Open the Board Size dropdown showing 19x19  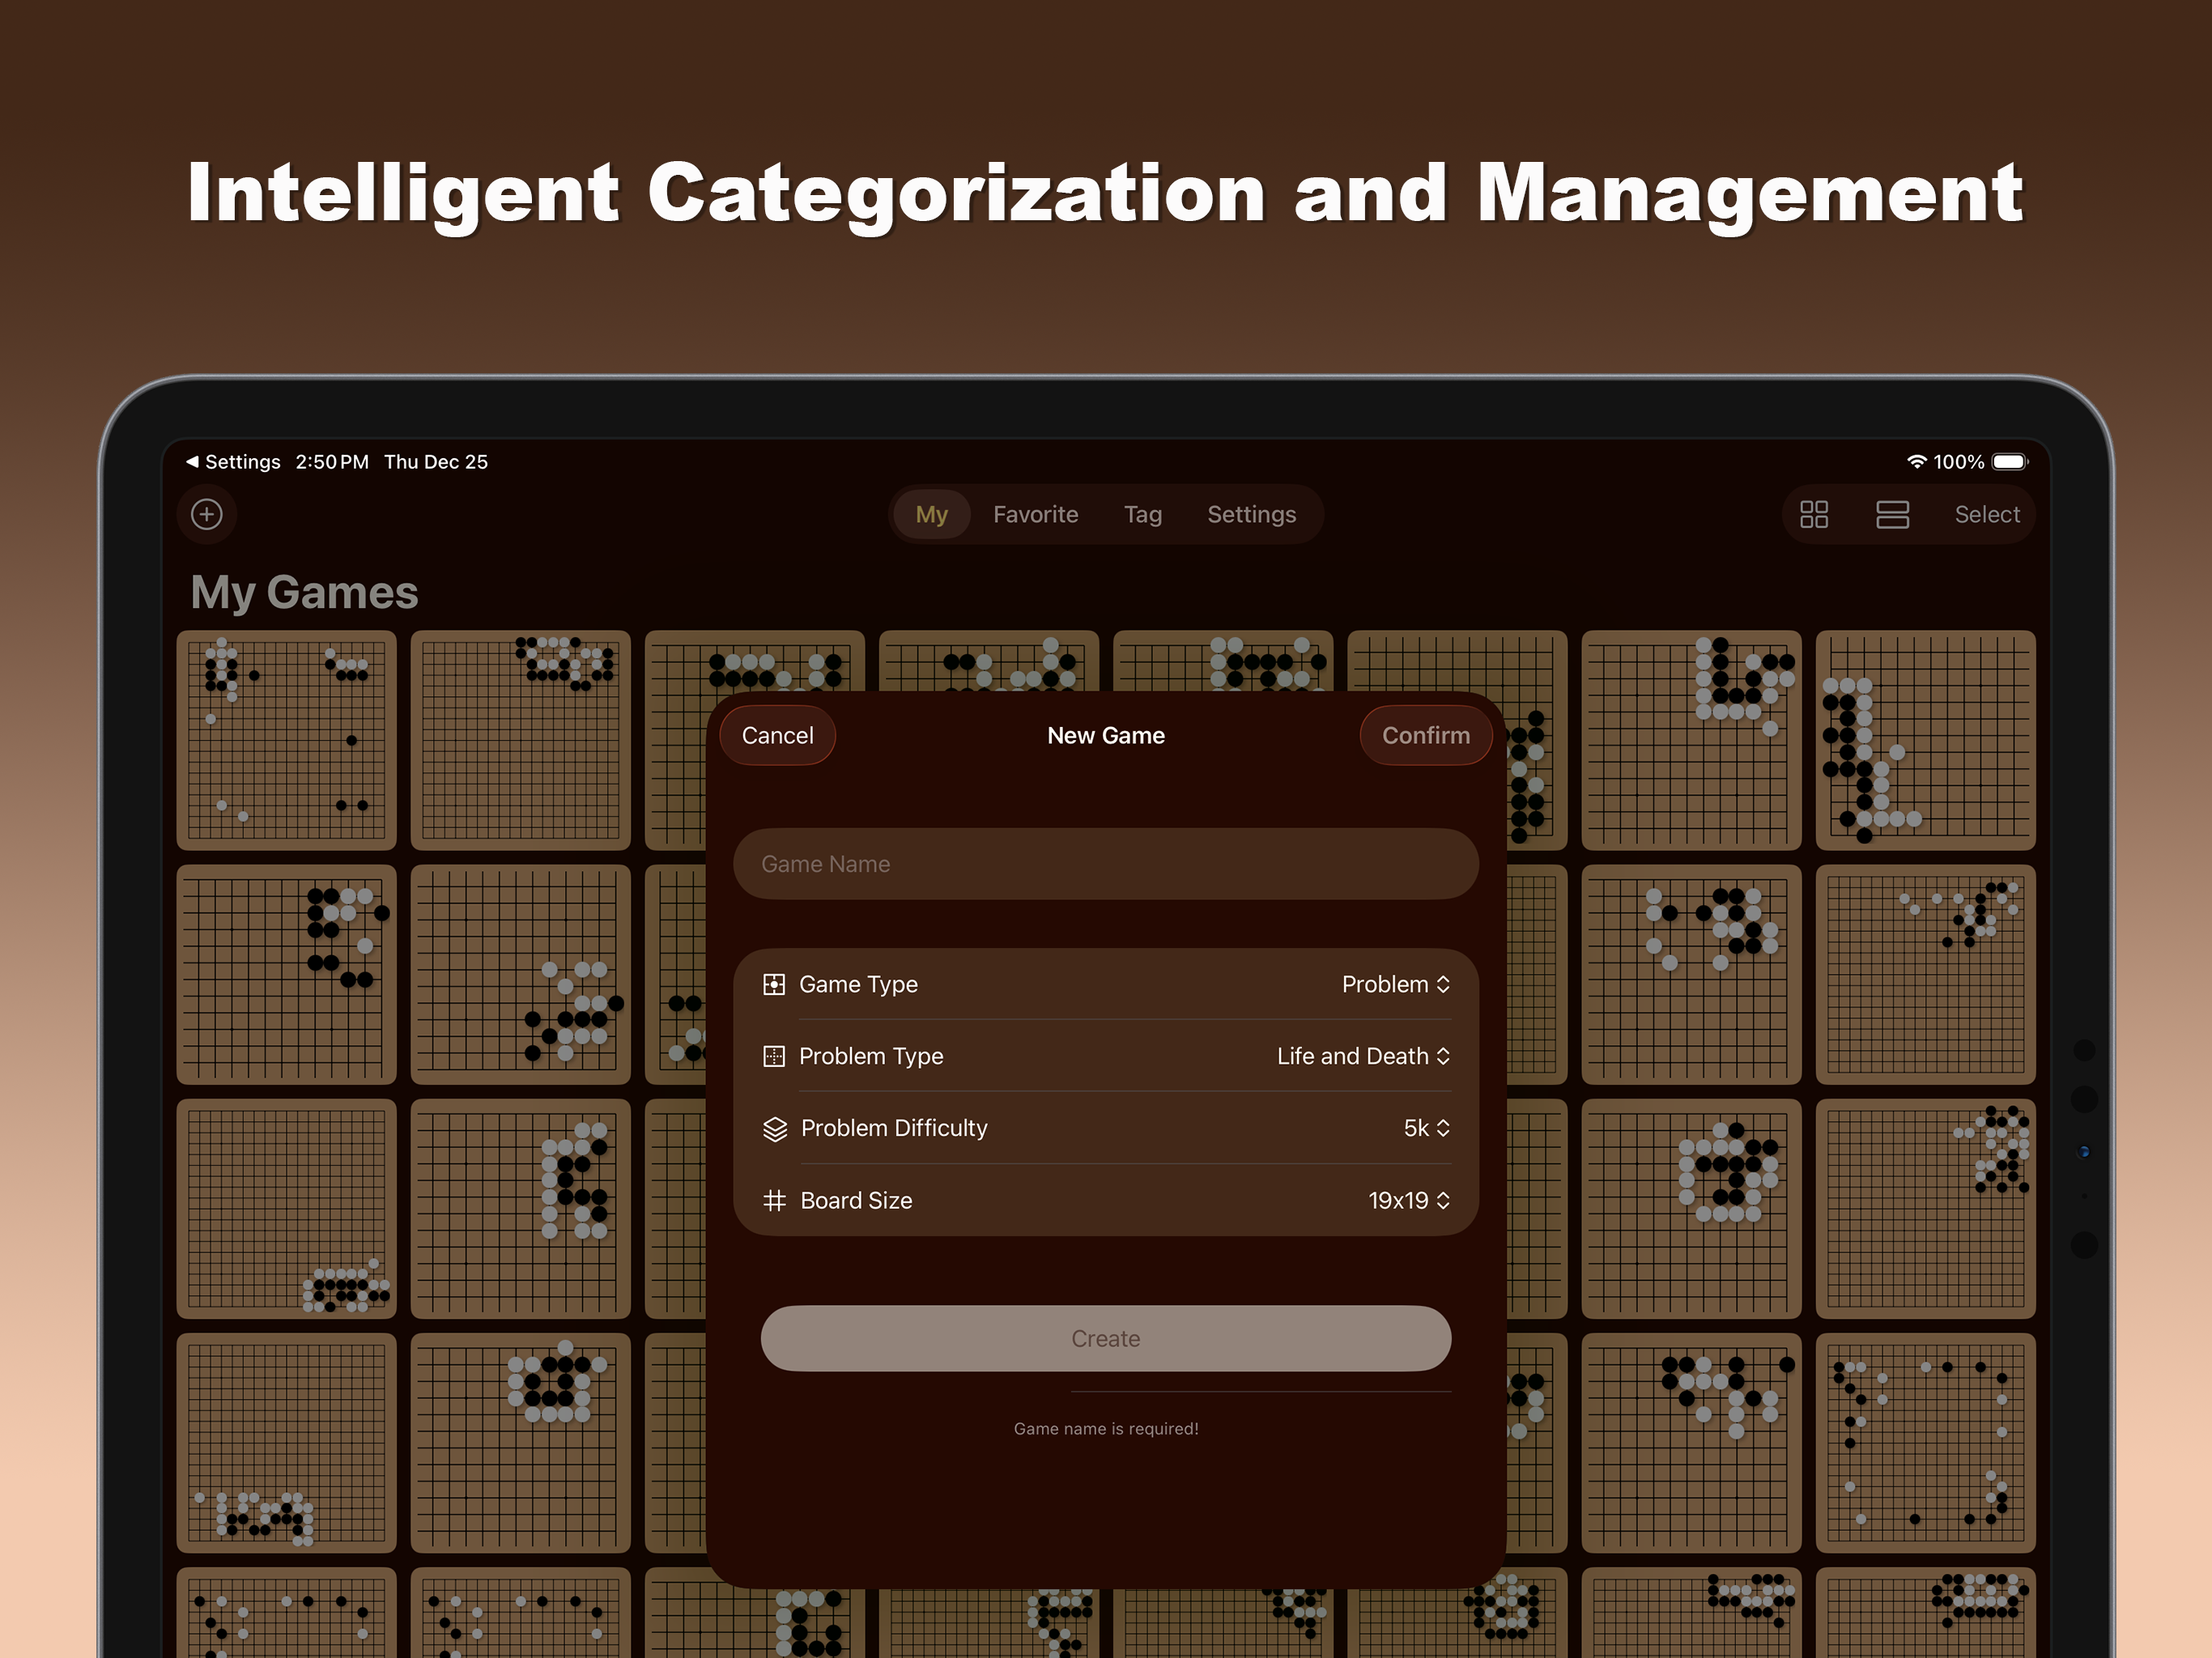tap(1409, 1200)
